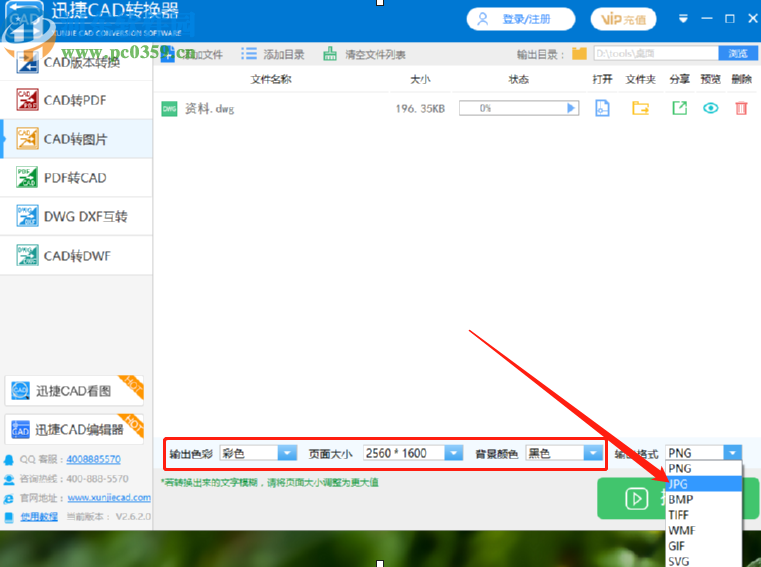Start converting 资料.dwg with play arrow
The height and width of the screenshot is (567, 761).
(571, 108)
